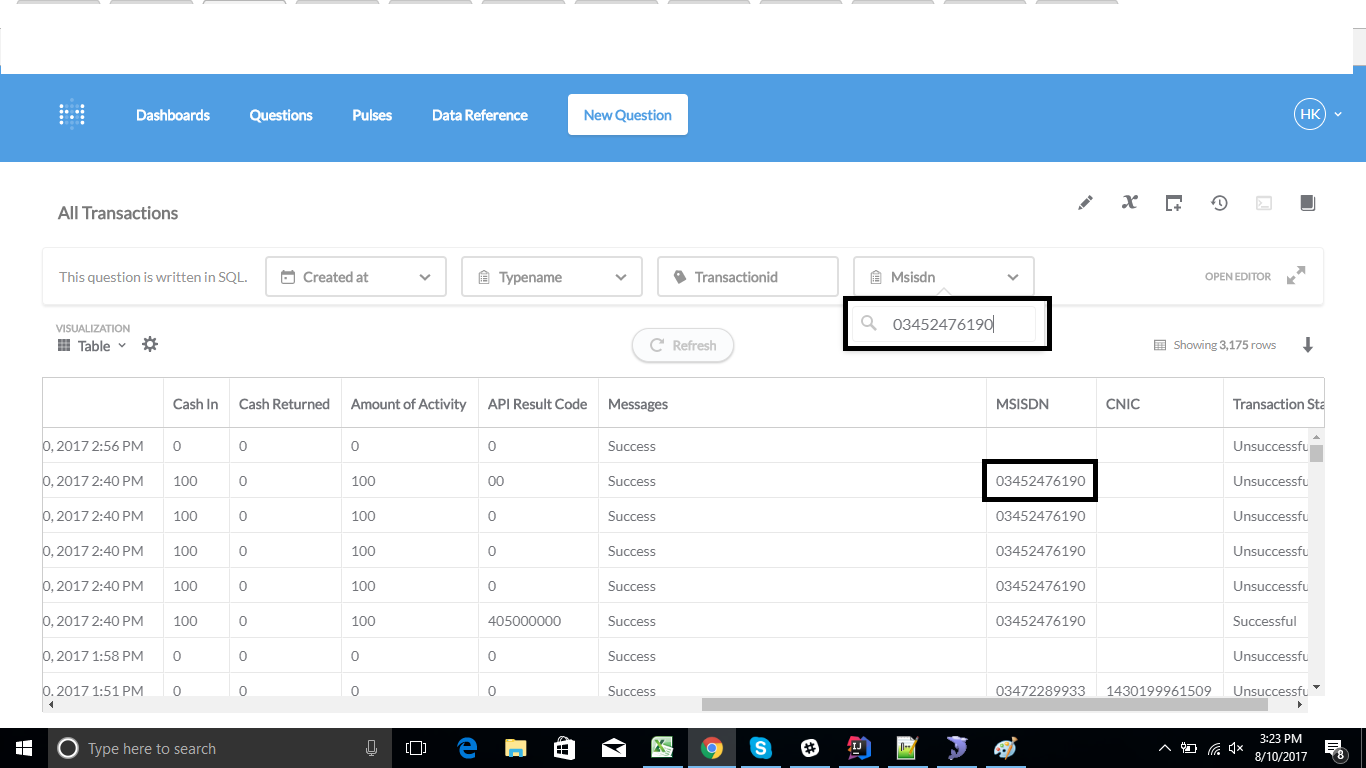The image size is (1366, 768).
Task: Expand the Msisdn filter dropdown
Action: (1013, 276)
